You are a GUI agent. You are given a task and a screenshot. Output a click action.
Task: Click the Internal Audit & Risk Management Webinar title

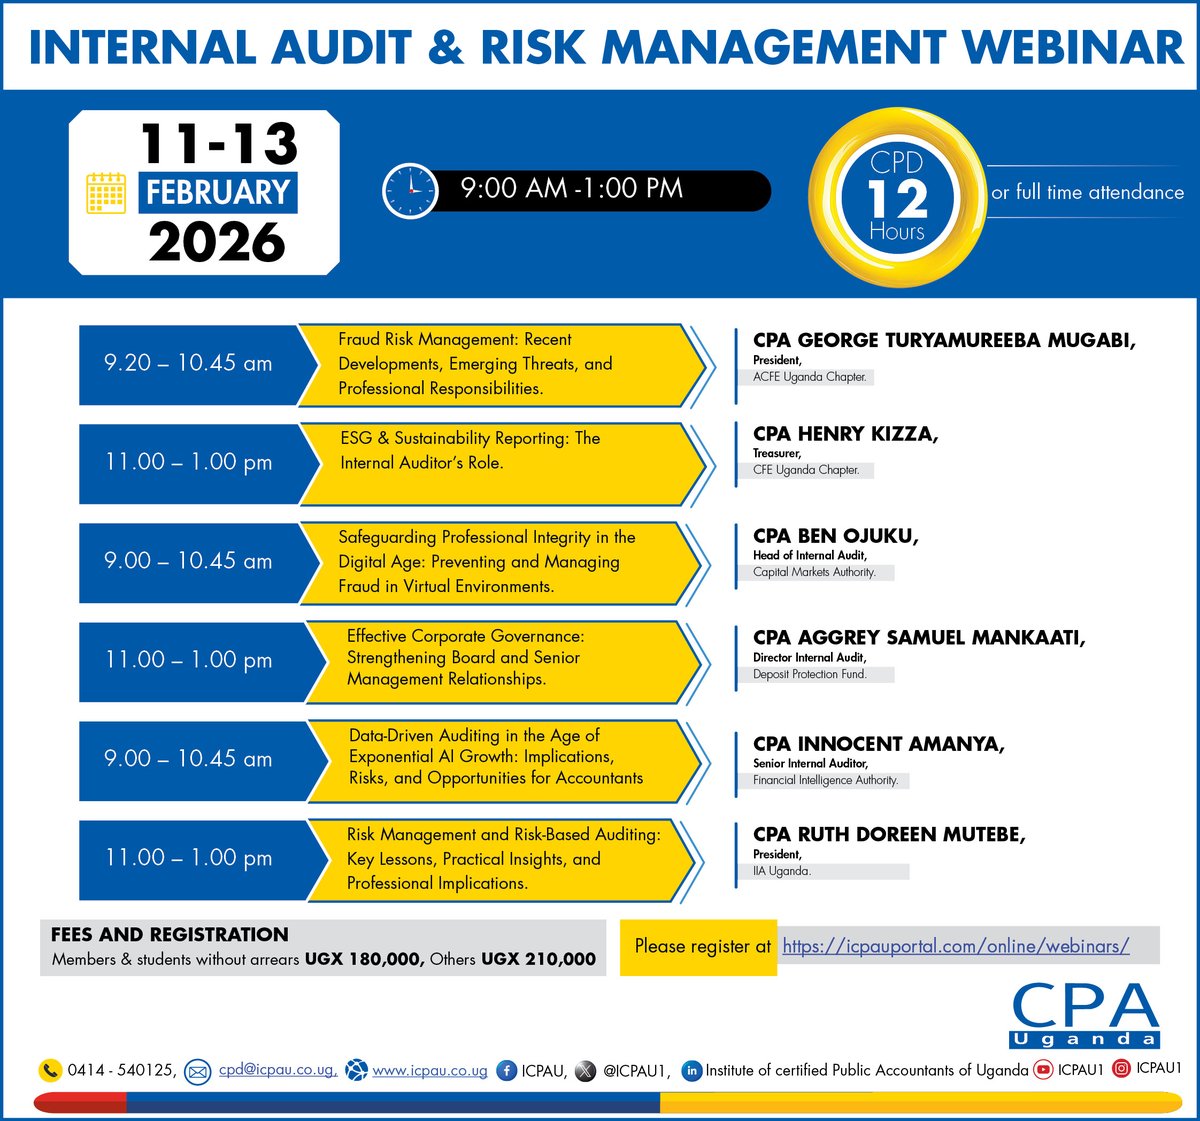[606, 47]
